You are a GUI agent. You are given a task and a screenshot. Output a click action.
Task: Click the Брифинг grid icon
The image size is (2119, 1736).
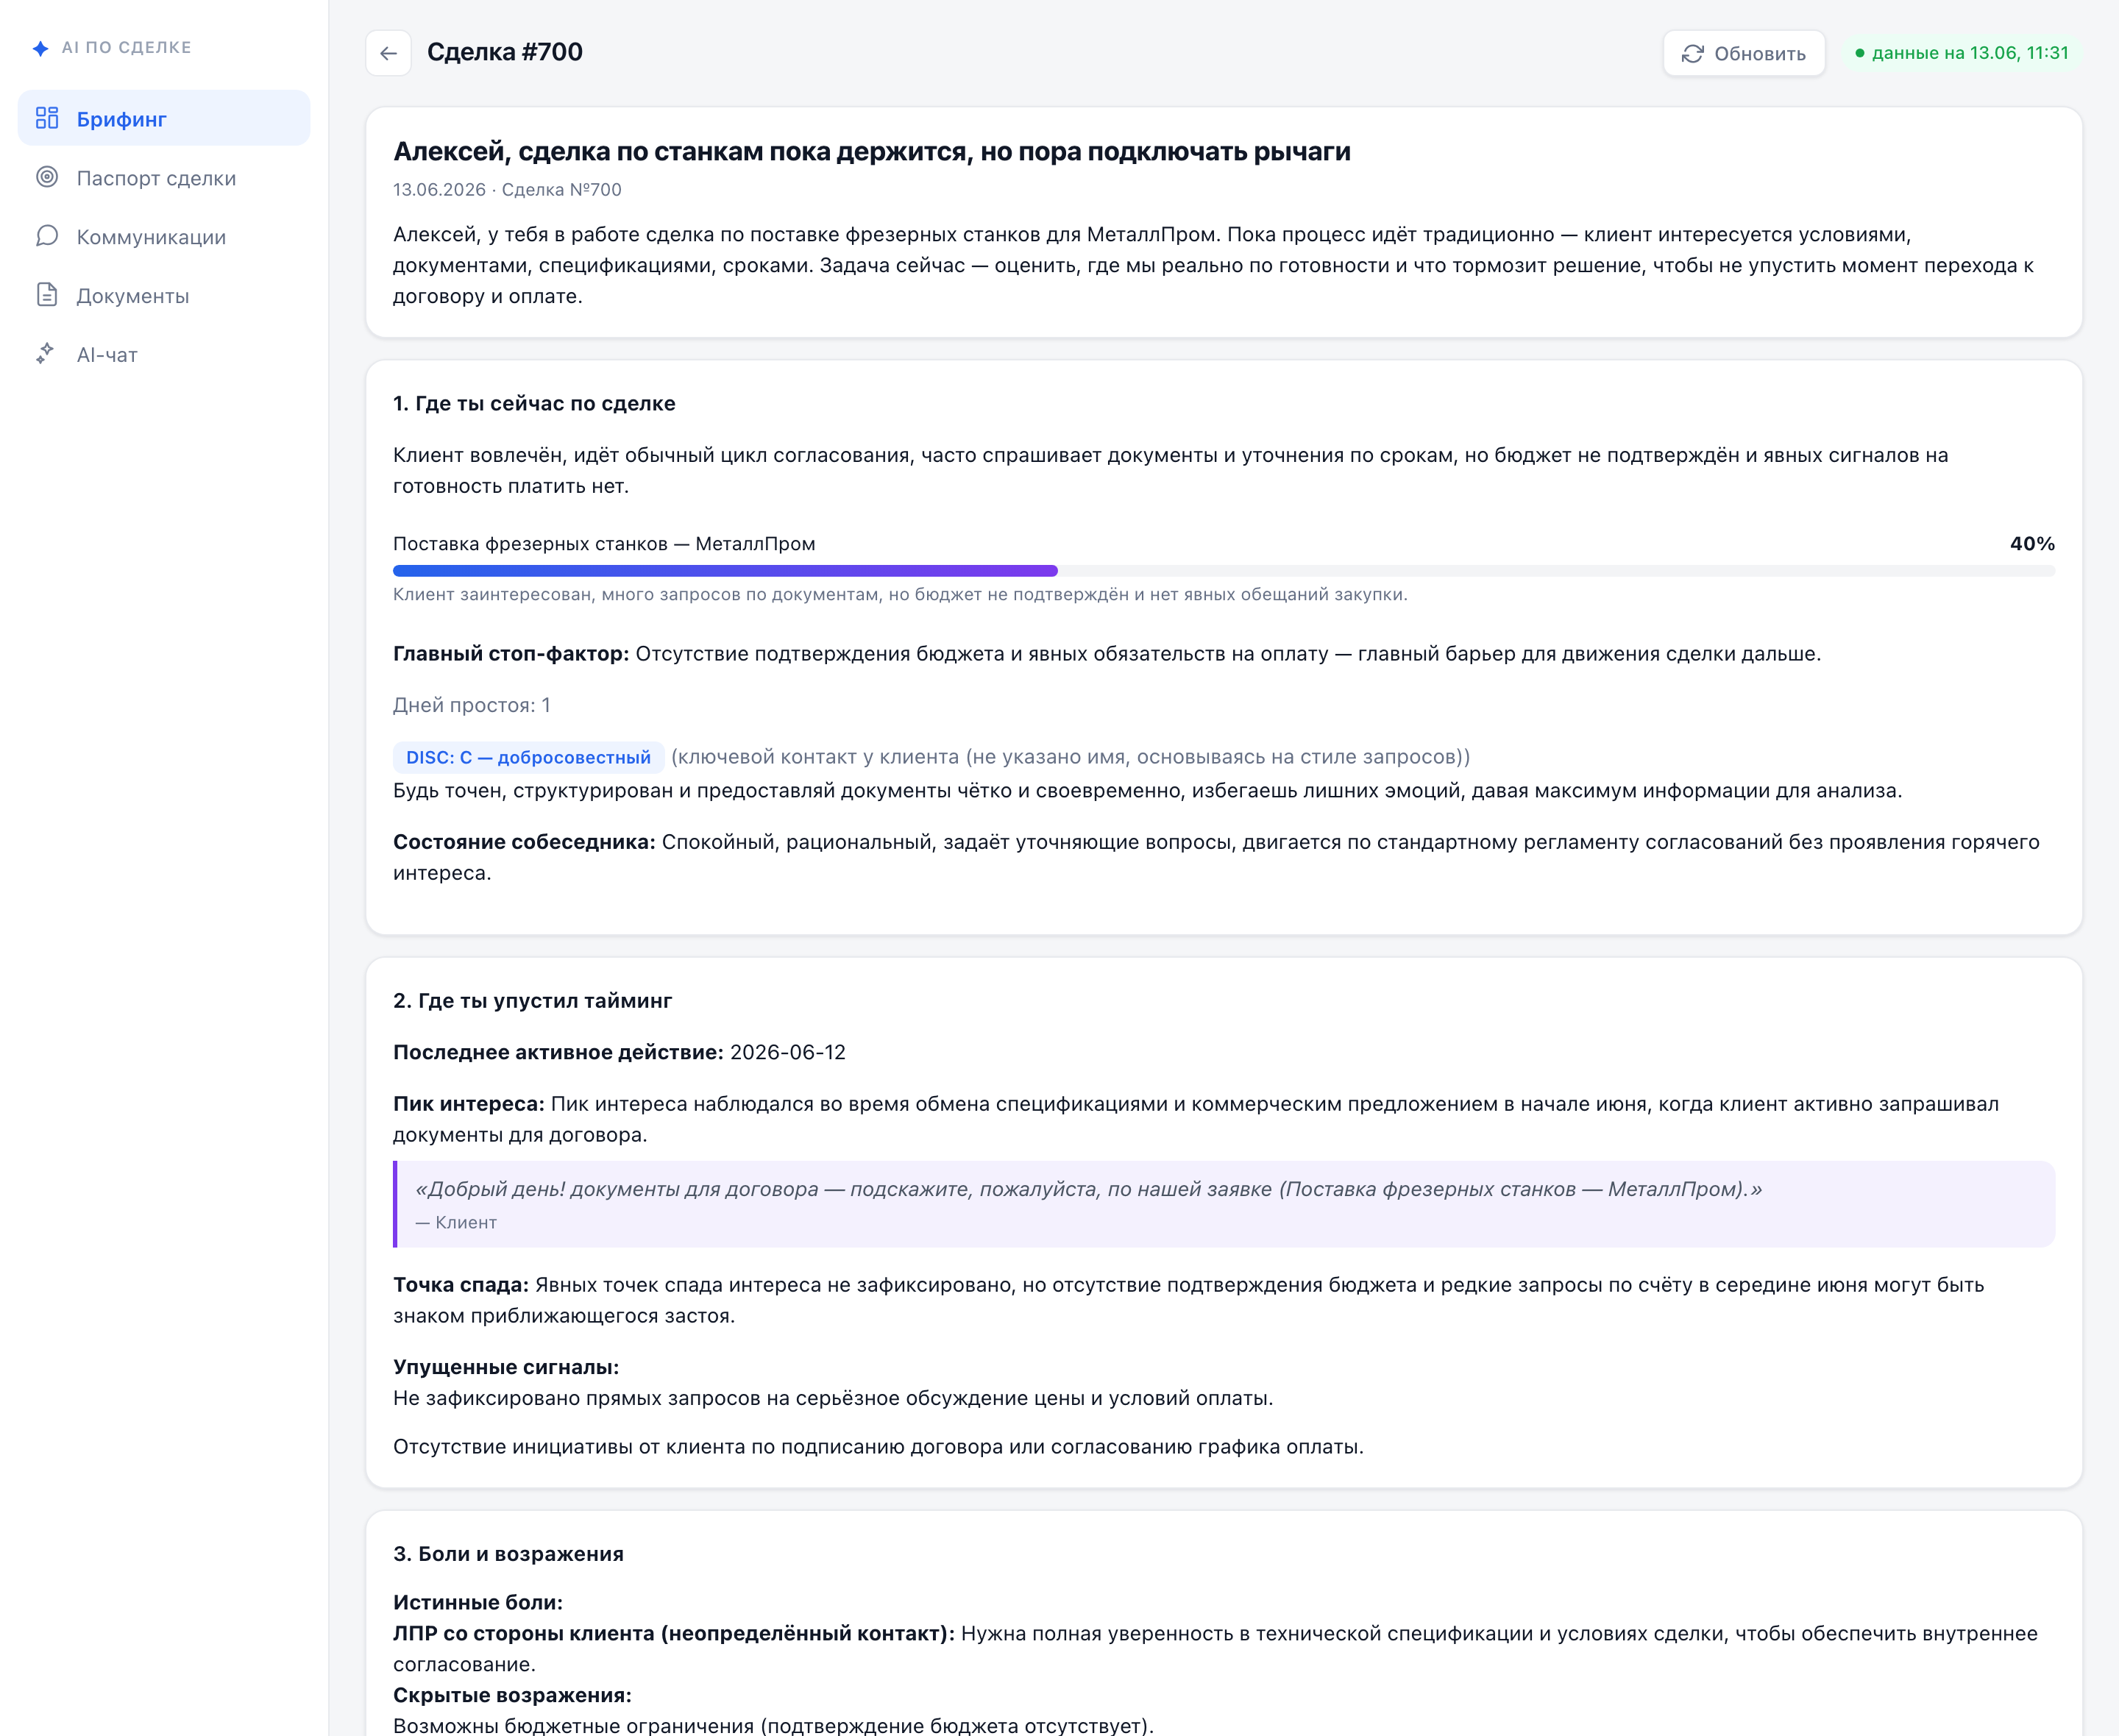click(47, 118)
